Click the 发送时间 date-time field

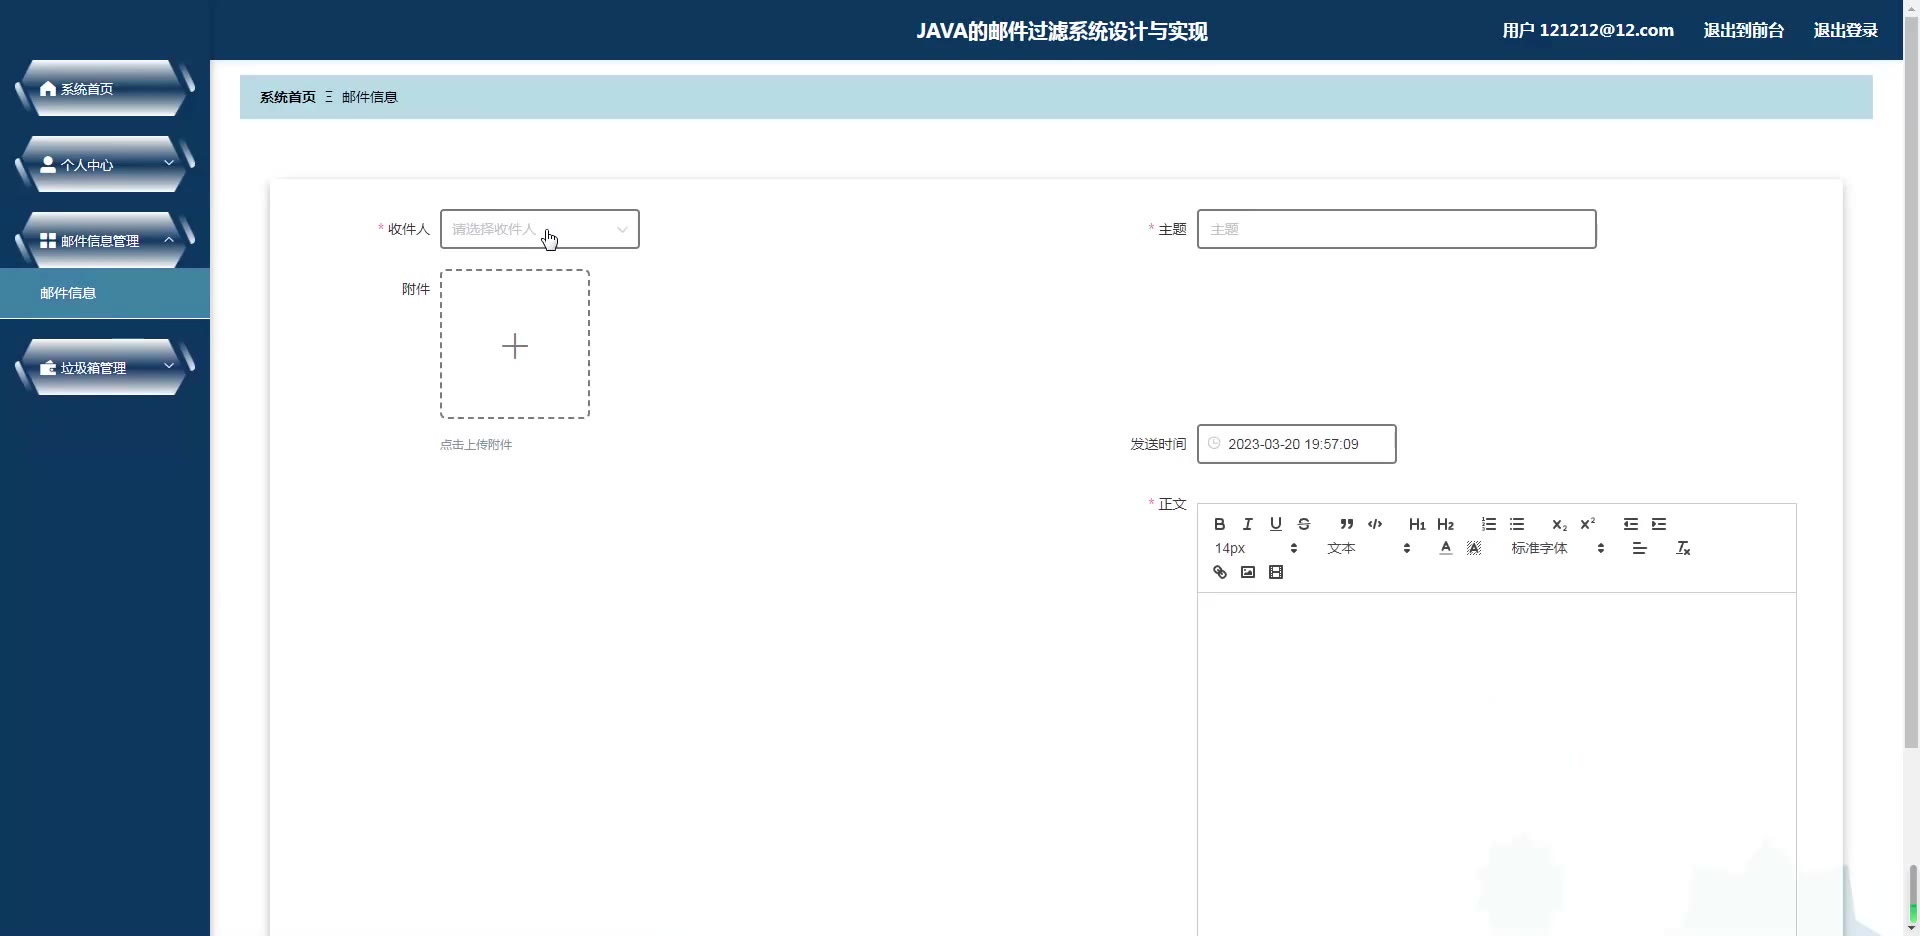(1296, 444)
